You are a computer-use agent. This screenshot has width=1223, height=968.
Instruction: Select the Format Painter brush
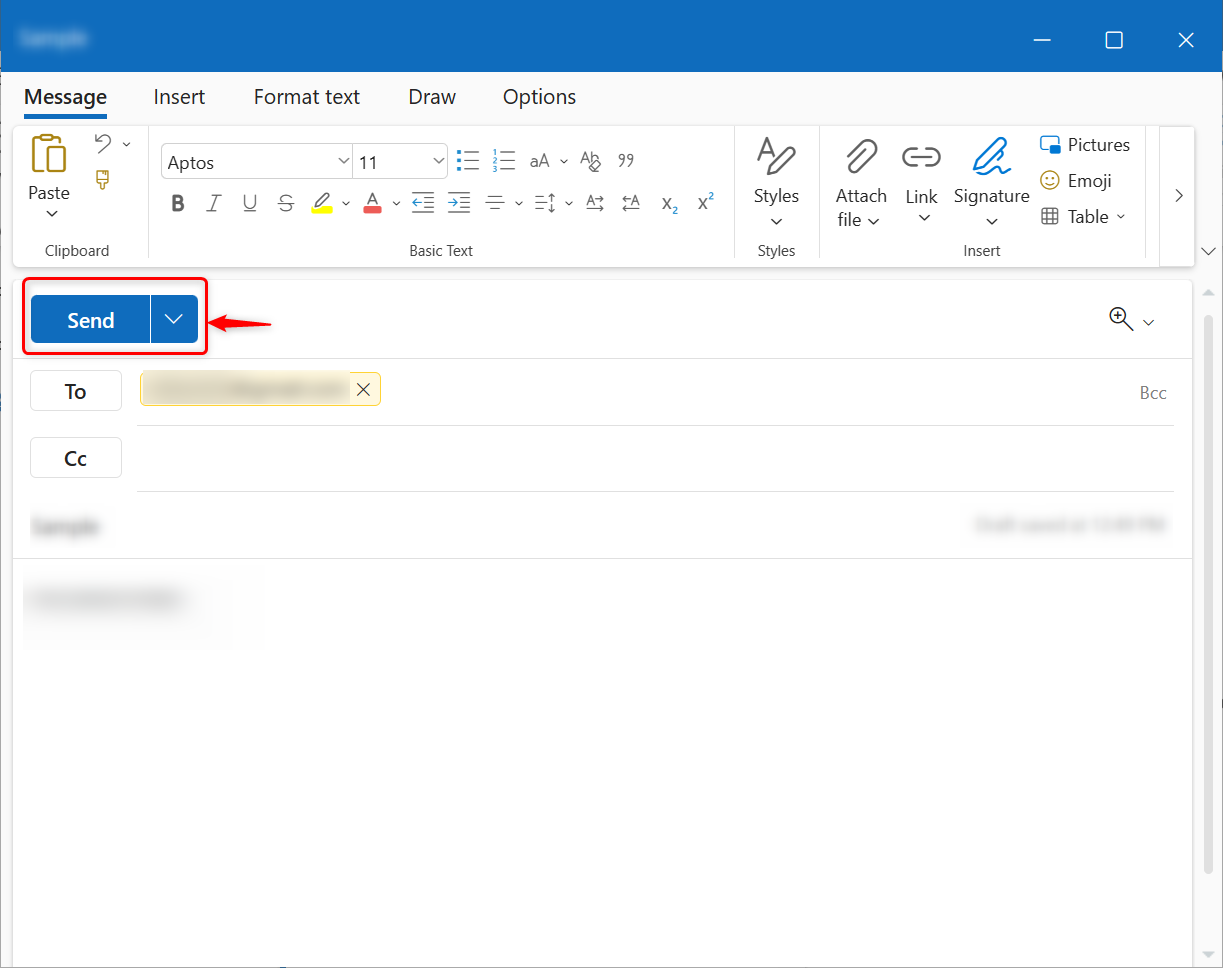[x=102, y=180]
